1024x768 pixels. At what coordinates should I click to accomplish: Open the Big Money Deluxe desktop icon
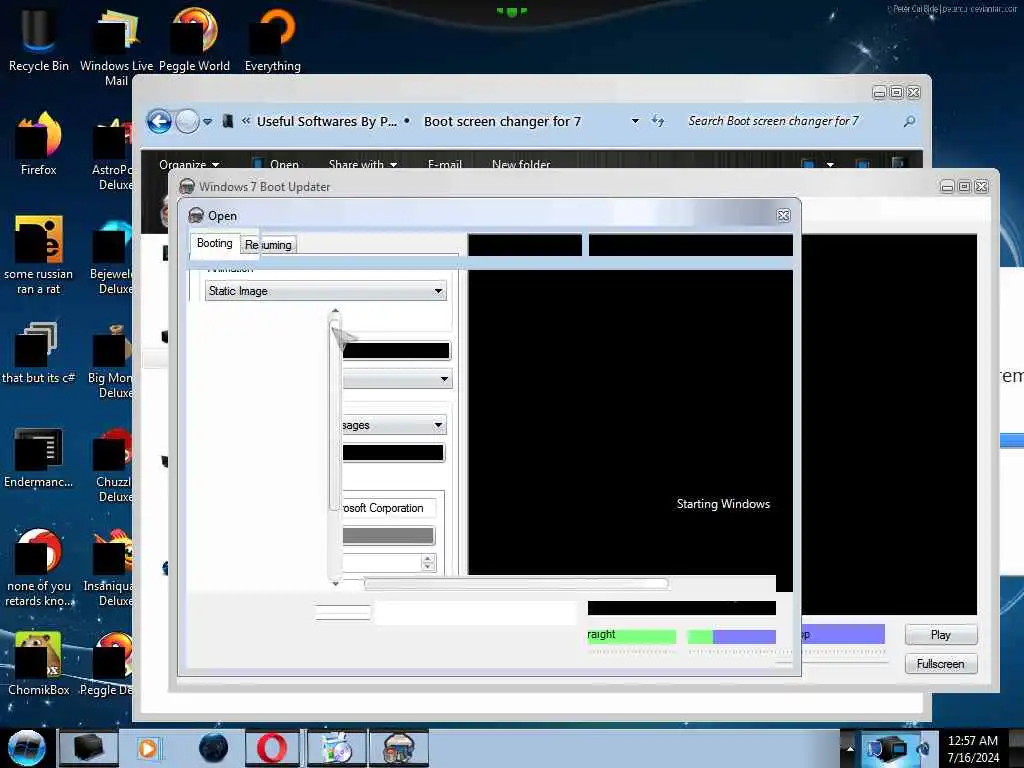coord(111,361)
